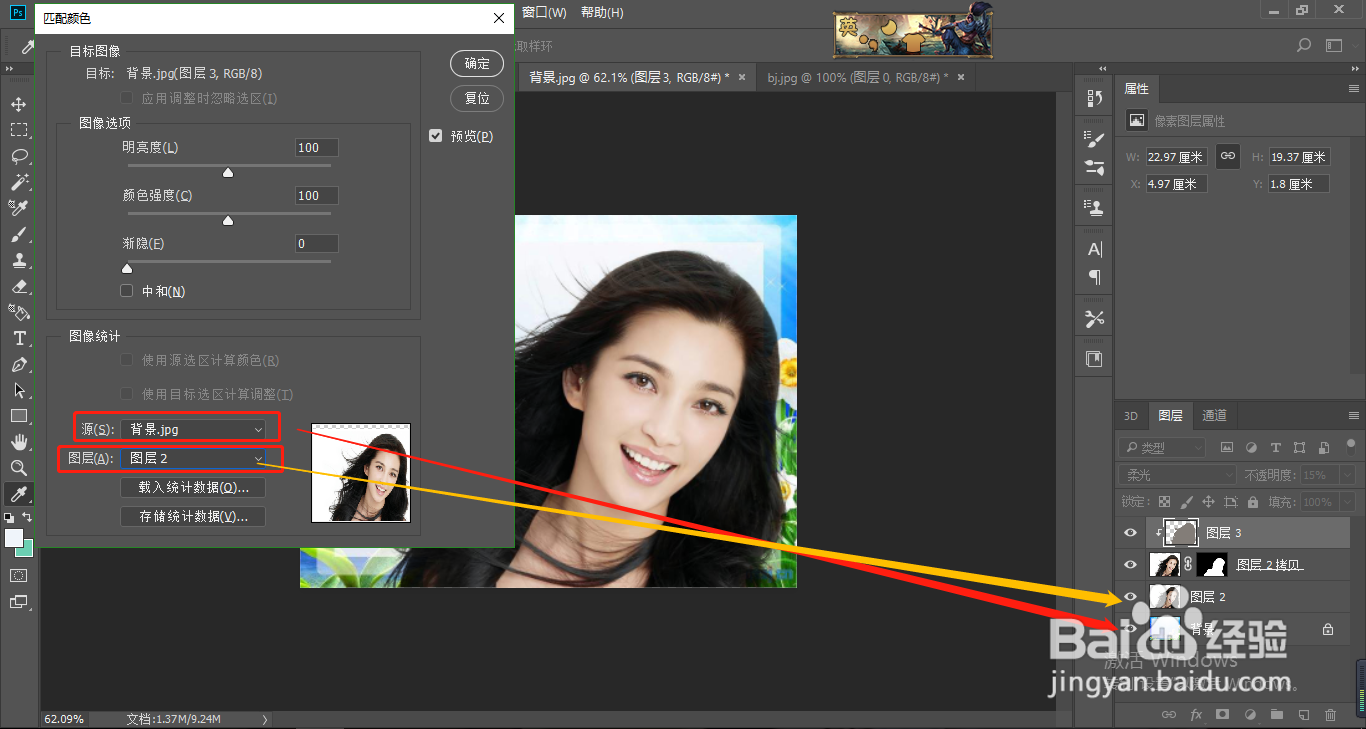The height and width of the screenshot is (729, 1366).
Task: Toggle pixel layer filter icon
Action: 1227,447
